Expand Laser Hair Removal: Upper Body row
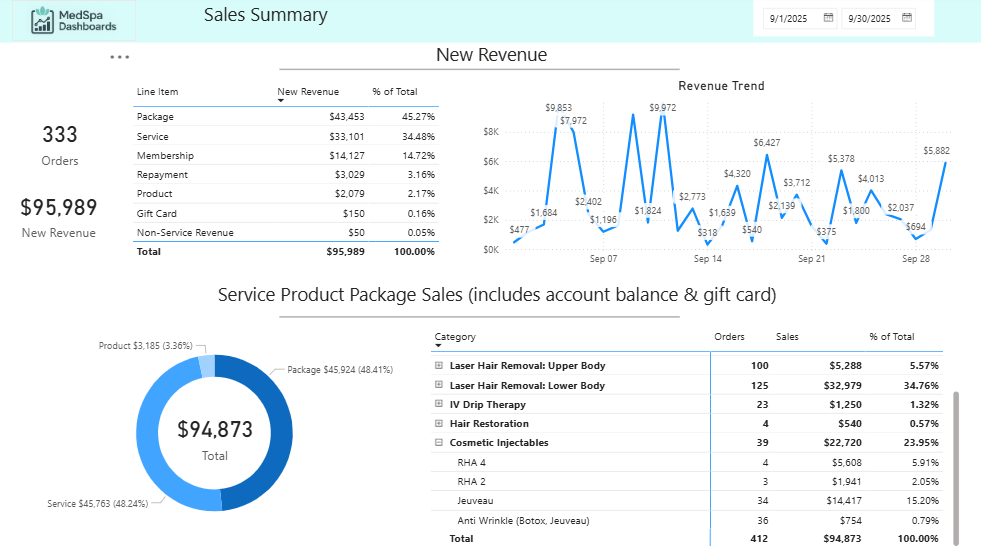 point(439,366)
